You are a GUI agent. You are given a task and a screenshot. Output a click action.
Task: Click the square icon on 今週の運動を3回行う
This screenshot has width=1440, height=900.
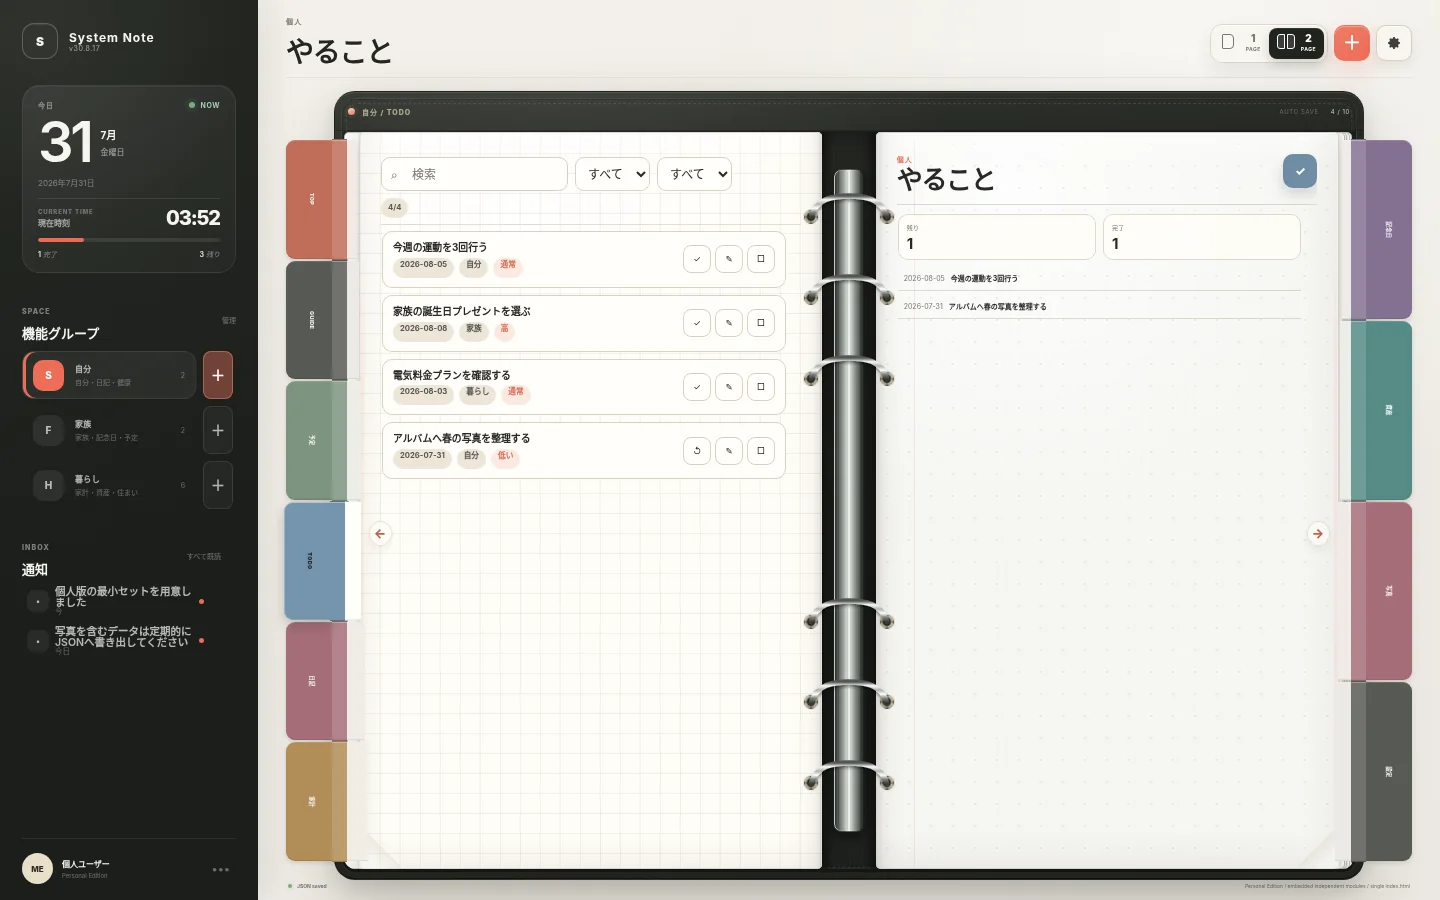click(x=761, y=259)
